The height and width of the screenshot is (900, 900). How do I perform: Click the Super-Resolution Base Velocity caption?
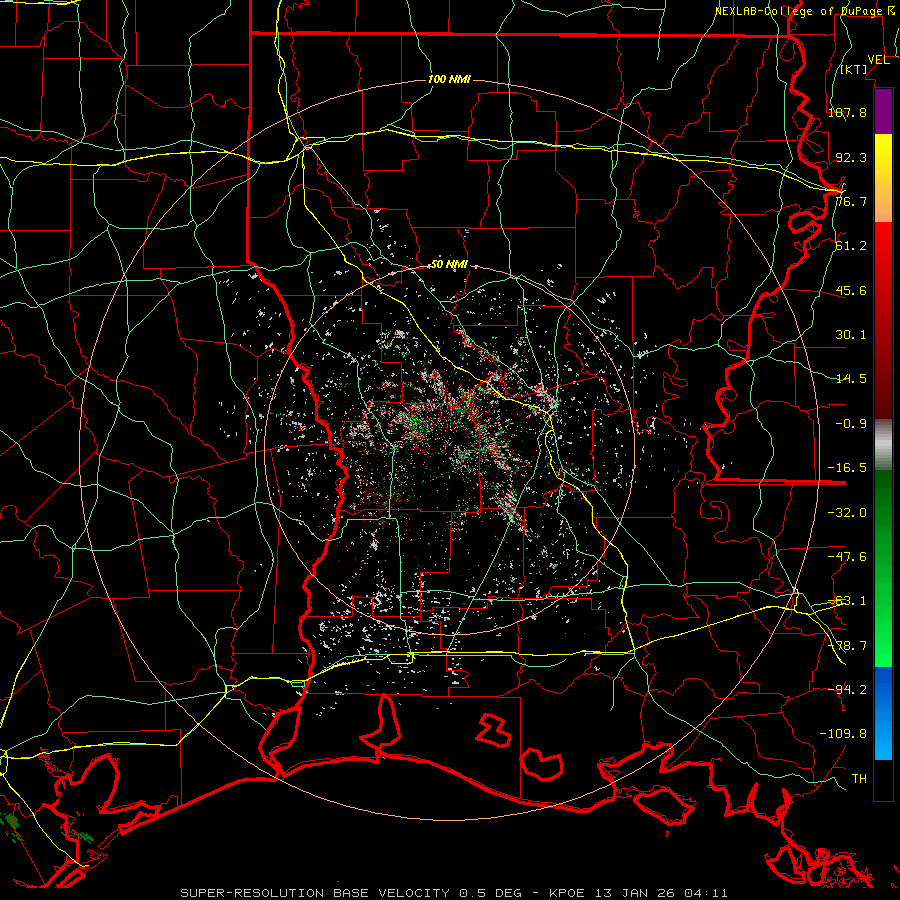pos(454,893)
